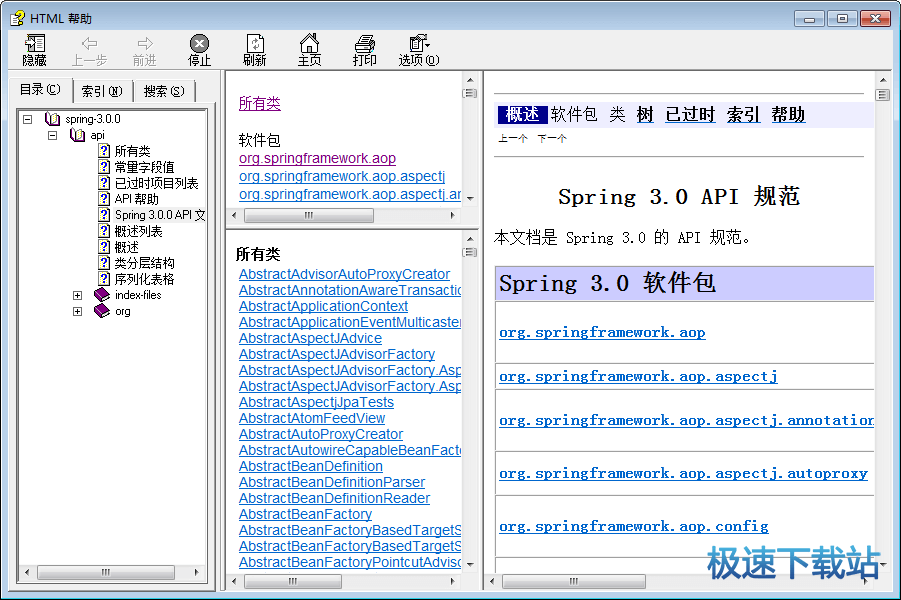The width and height of the screenshot is (901, 600).
Task: Click the page icon beside 已过时项目列表
Action: click(x=104, y=183)
